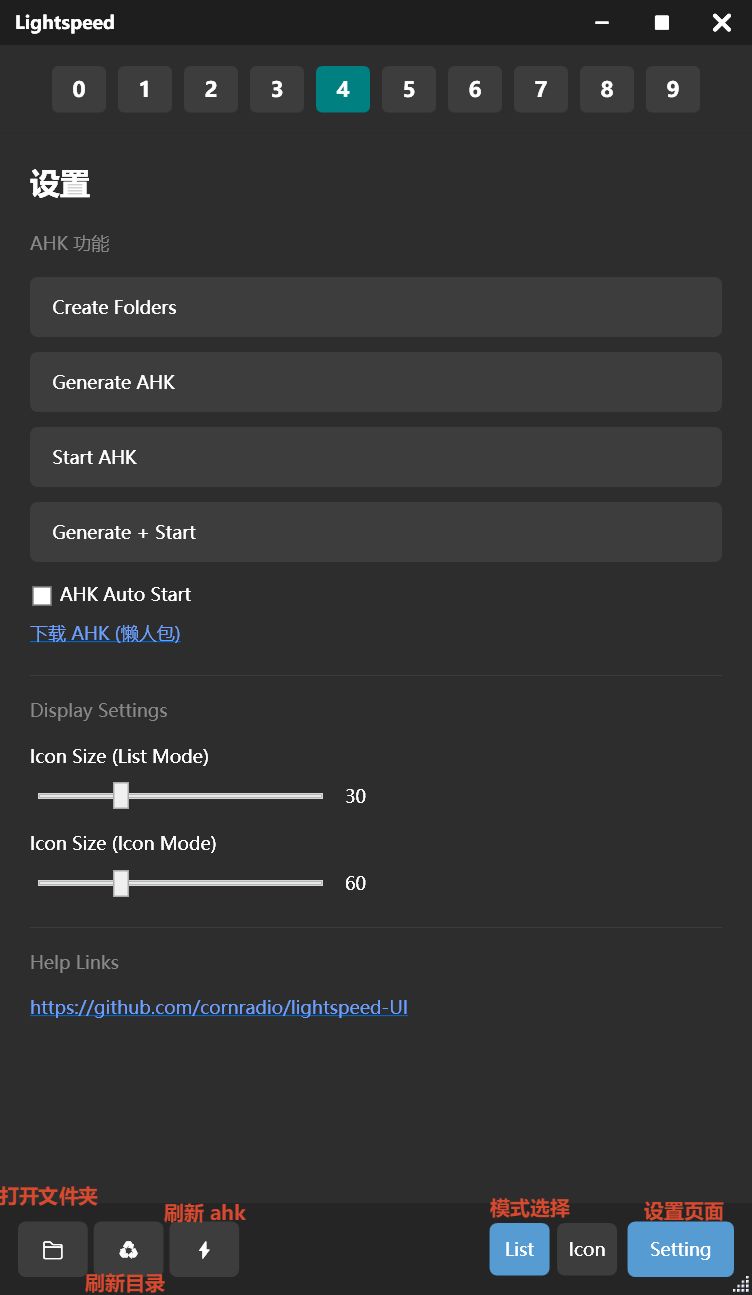Image resolution: width=752 pixels, height=1295 pixels.
Task: Click the Icon Size (List Mode) slider
Action: (x=180, y=796)
